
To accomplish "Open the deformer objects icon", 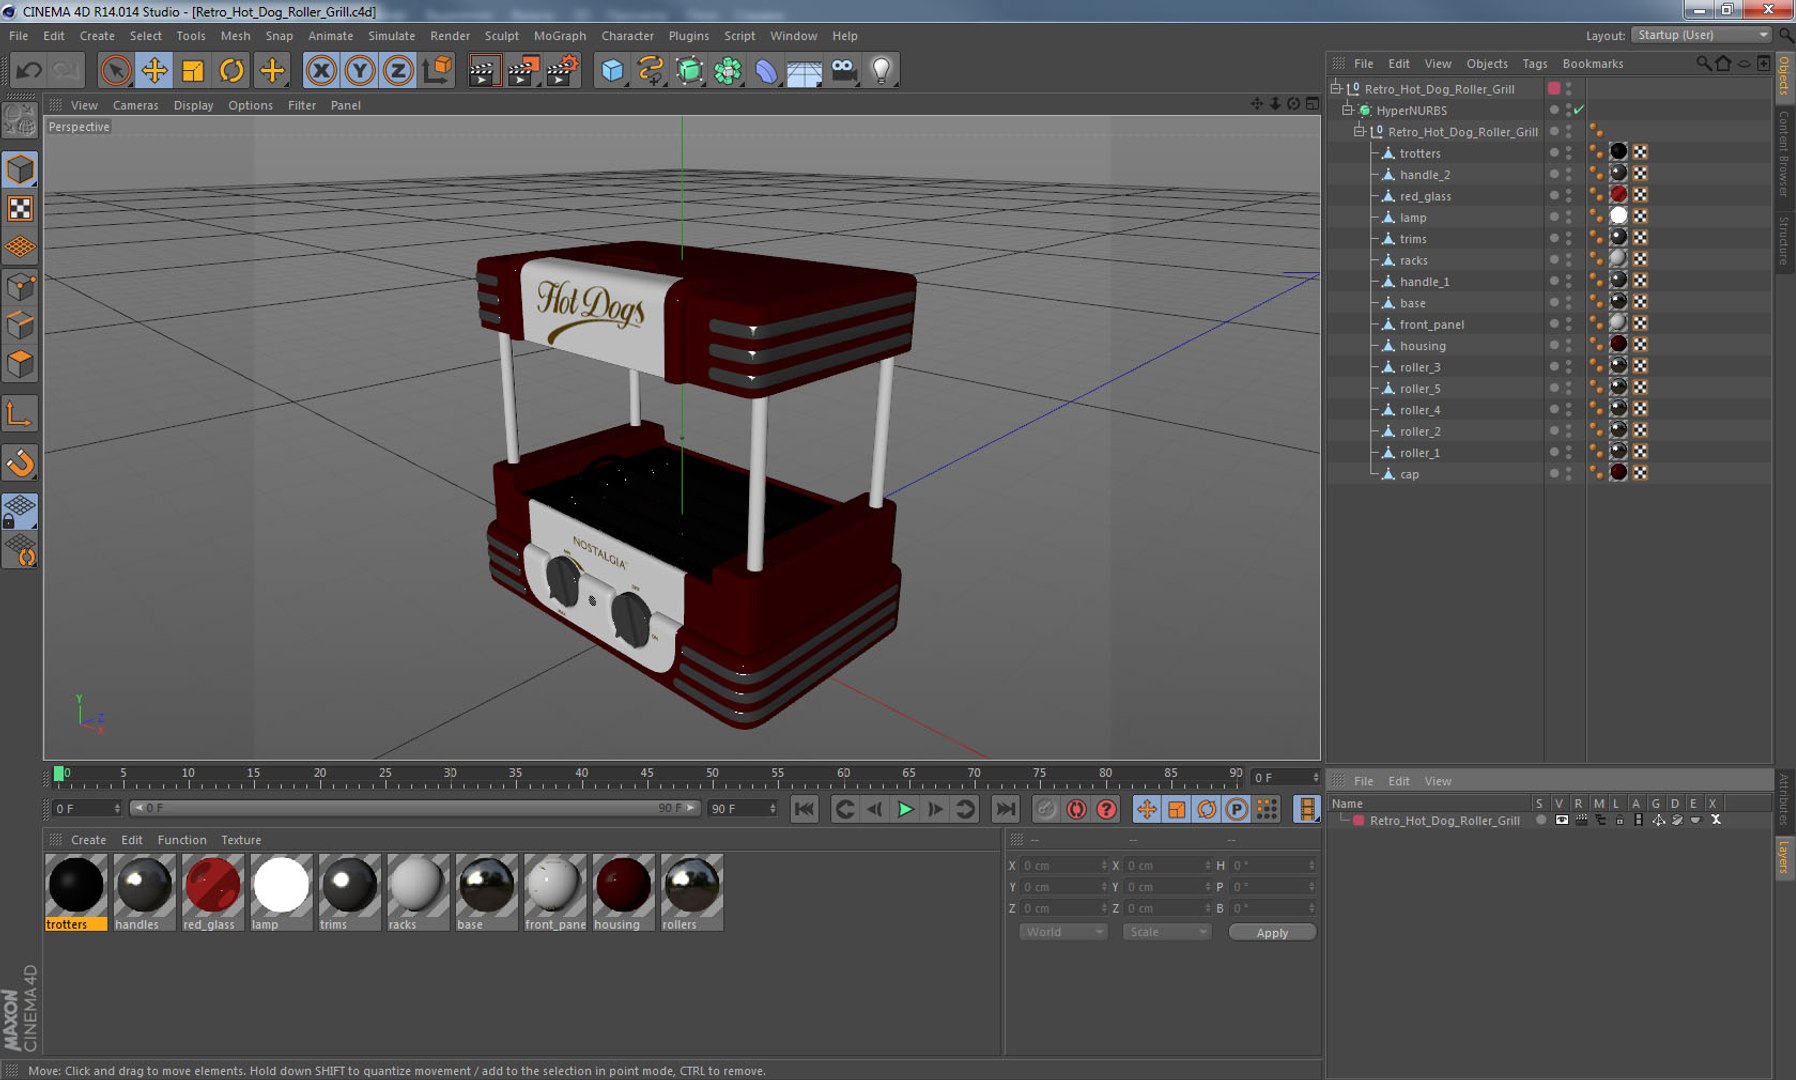I will click(766, 70).
